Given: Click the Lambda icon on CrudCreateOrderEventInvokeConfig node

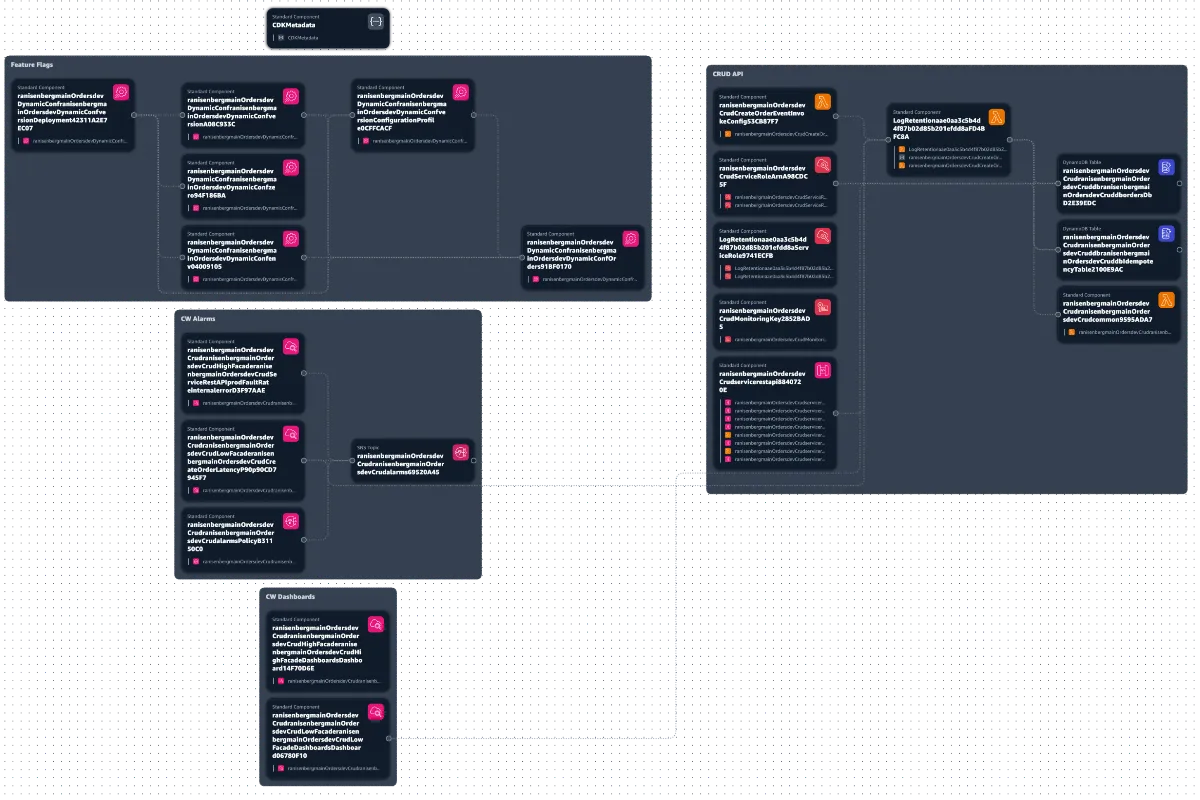Looking at the screenshot, I should (x=823, y=101).
